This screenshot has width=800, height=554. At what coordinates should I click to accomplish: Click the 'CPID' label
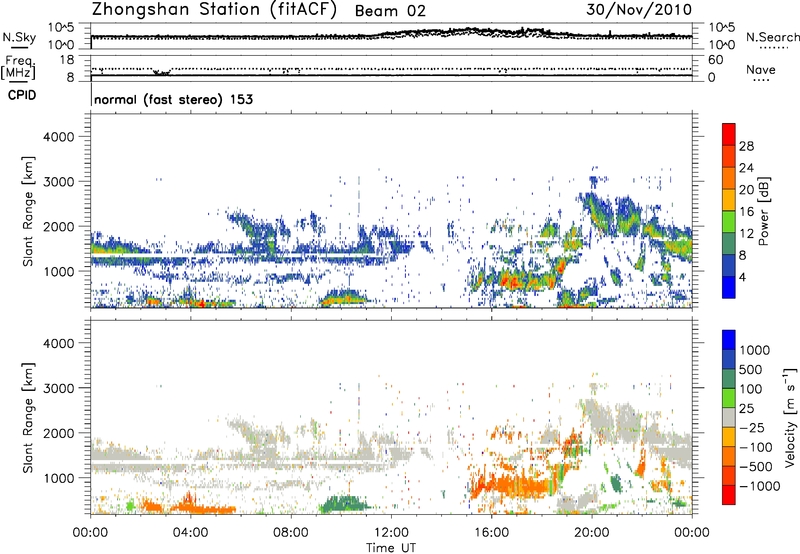[22, 95]
